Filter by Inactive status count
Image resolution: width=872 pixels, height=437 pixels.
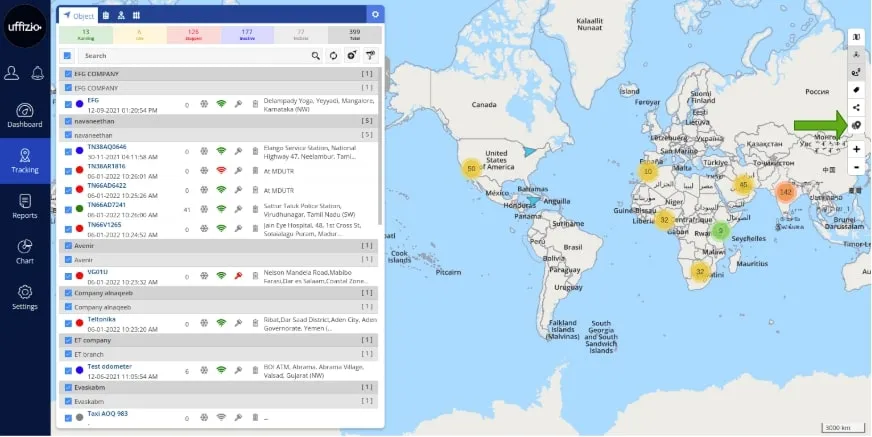pyautogui.click(x=247, y=36)
